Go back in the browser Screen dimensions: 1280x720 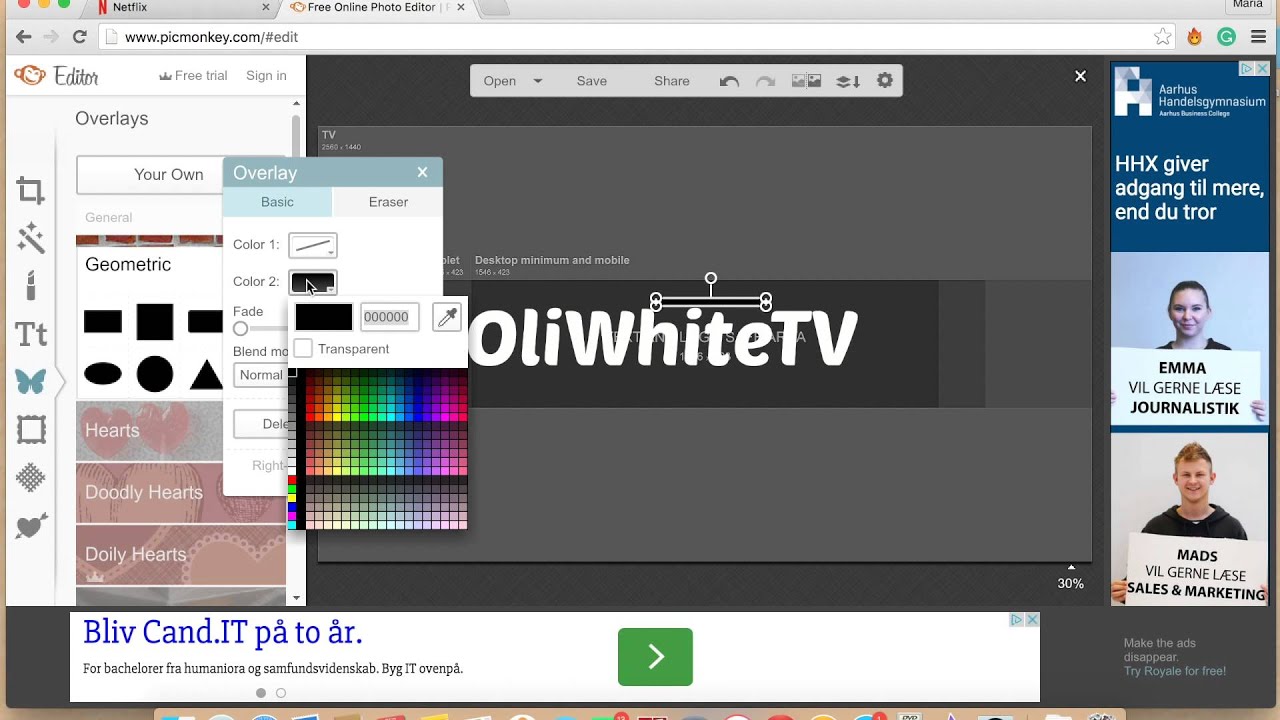24,37
